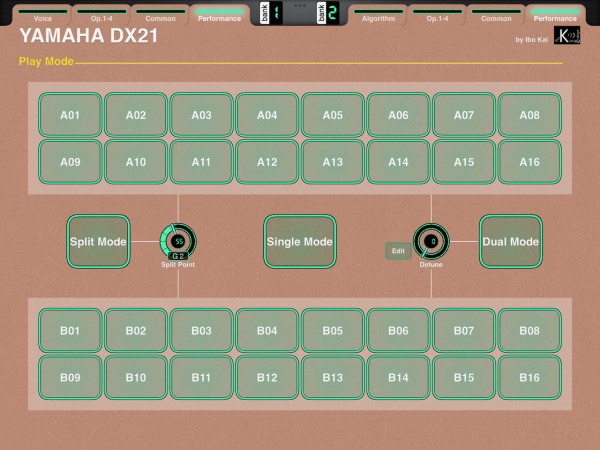Screen dimensions: 600x450
Task: Click the Detune label
Action: point(431,264)
